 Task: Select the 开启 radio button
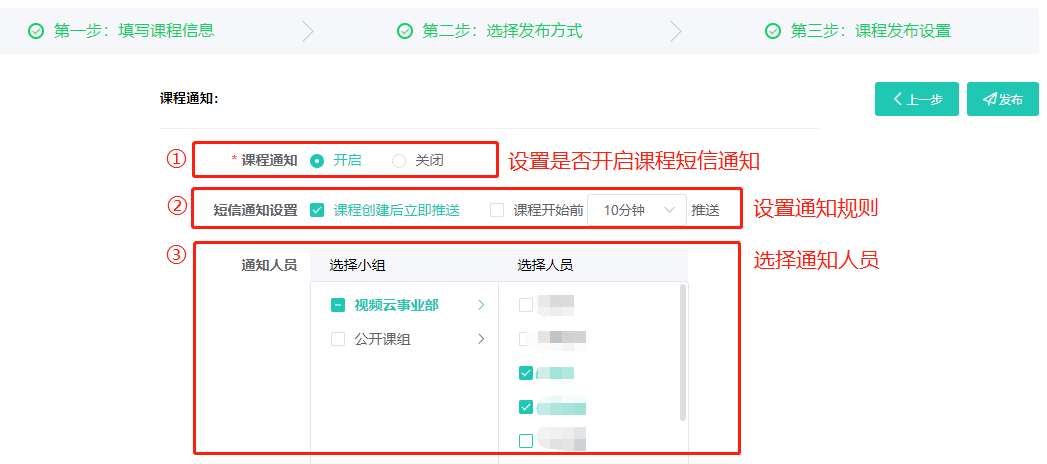tap(318, 161)
